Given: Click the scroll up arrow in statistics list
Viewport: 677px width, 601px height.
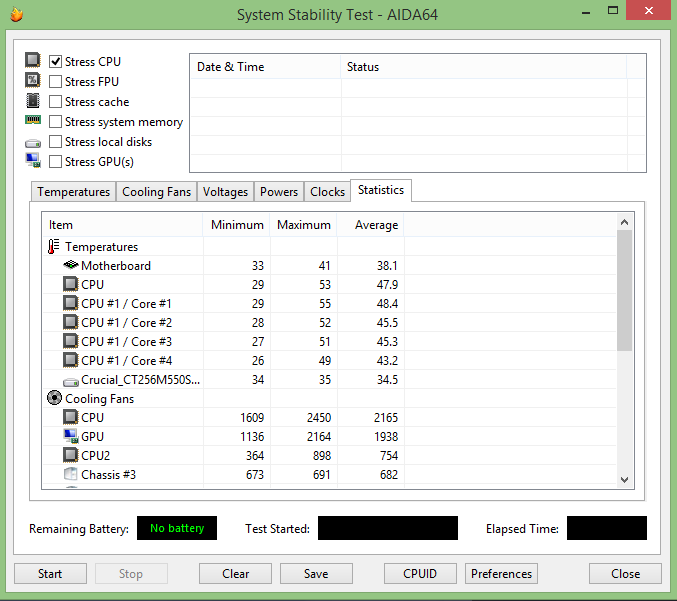Looking at the screenshot, I should [624, 222].
